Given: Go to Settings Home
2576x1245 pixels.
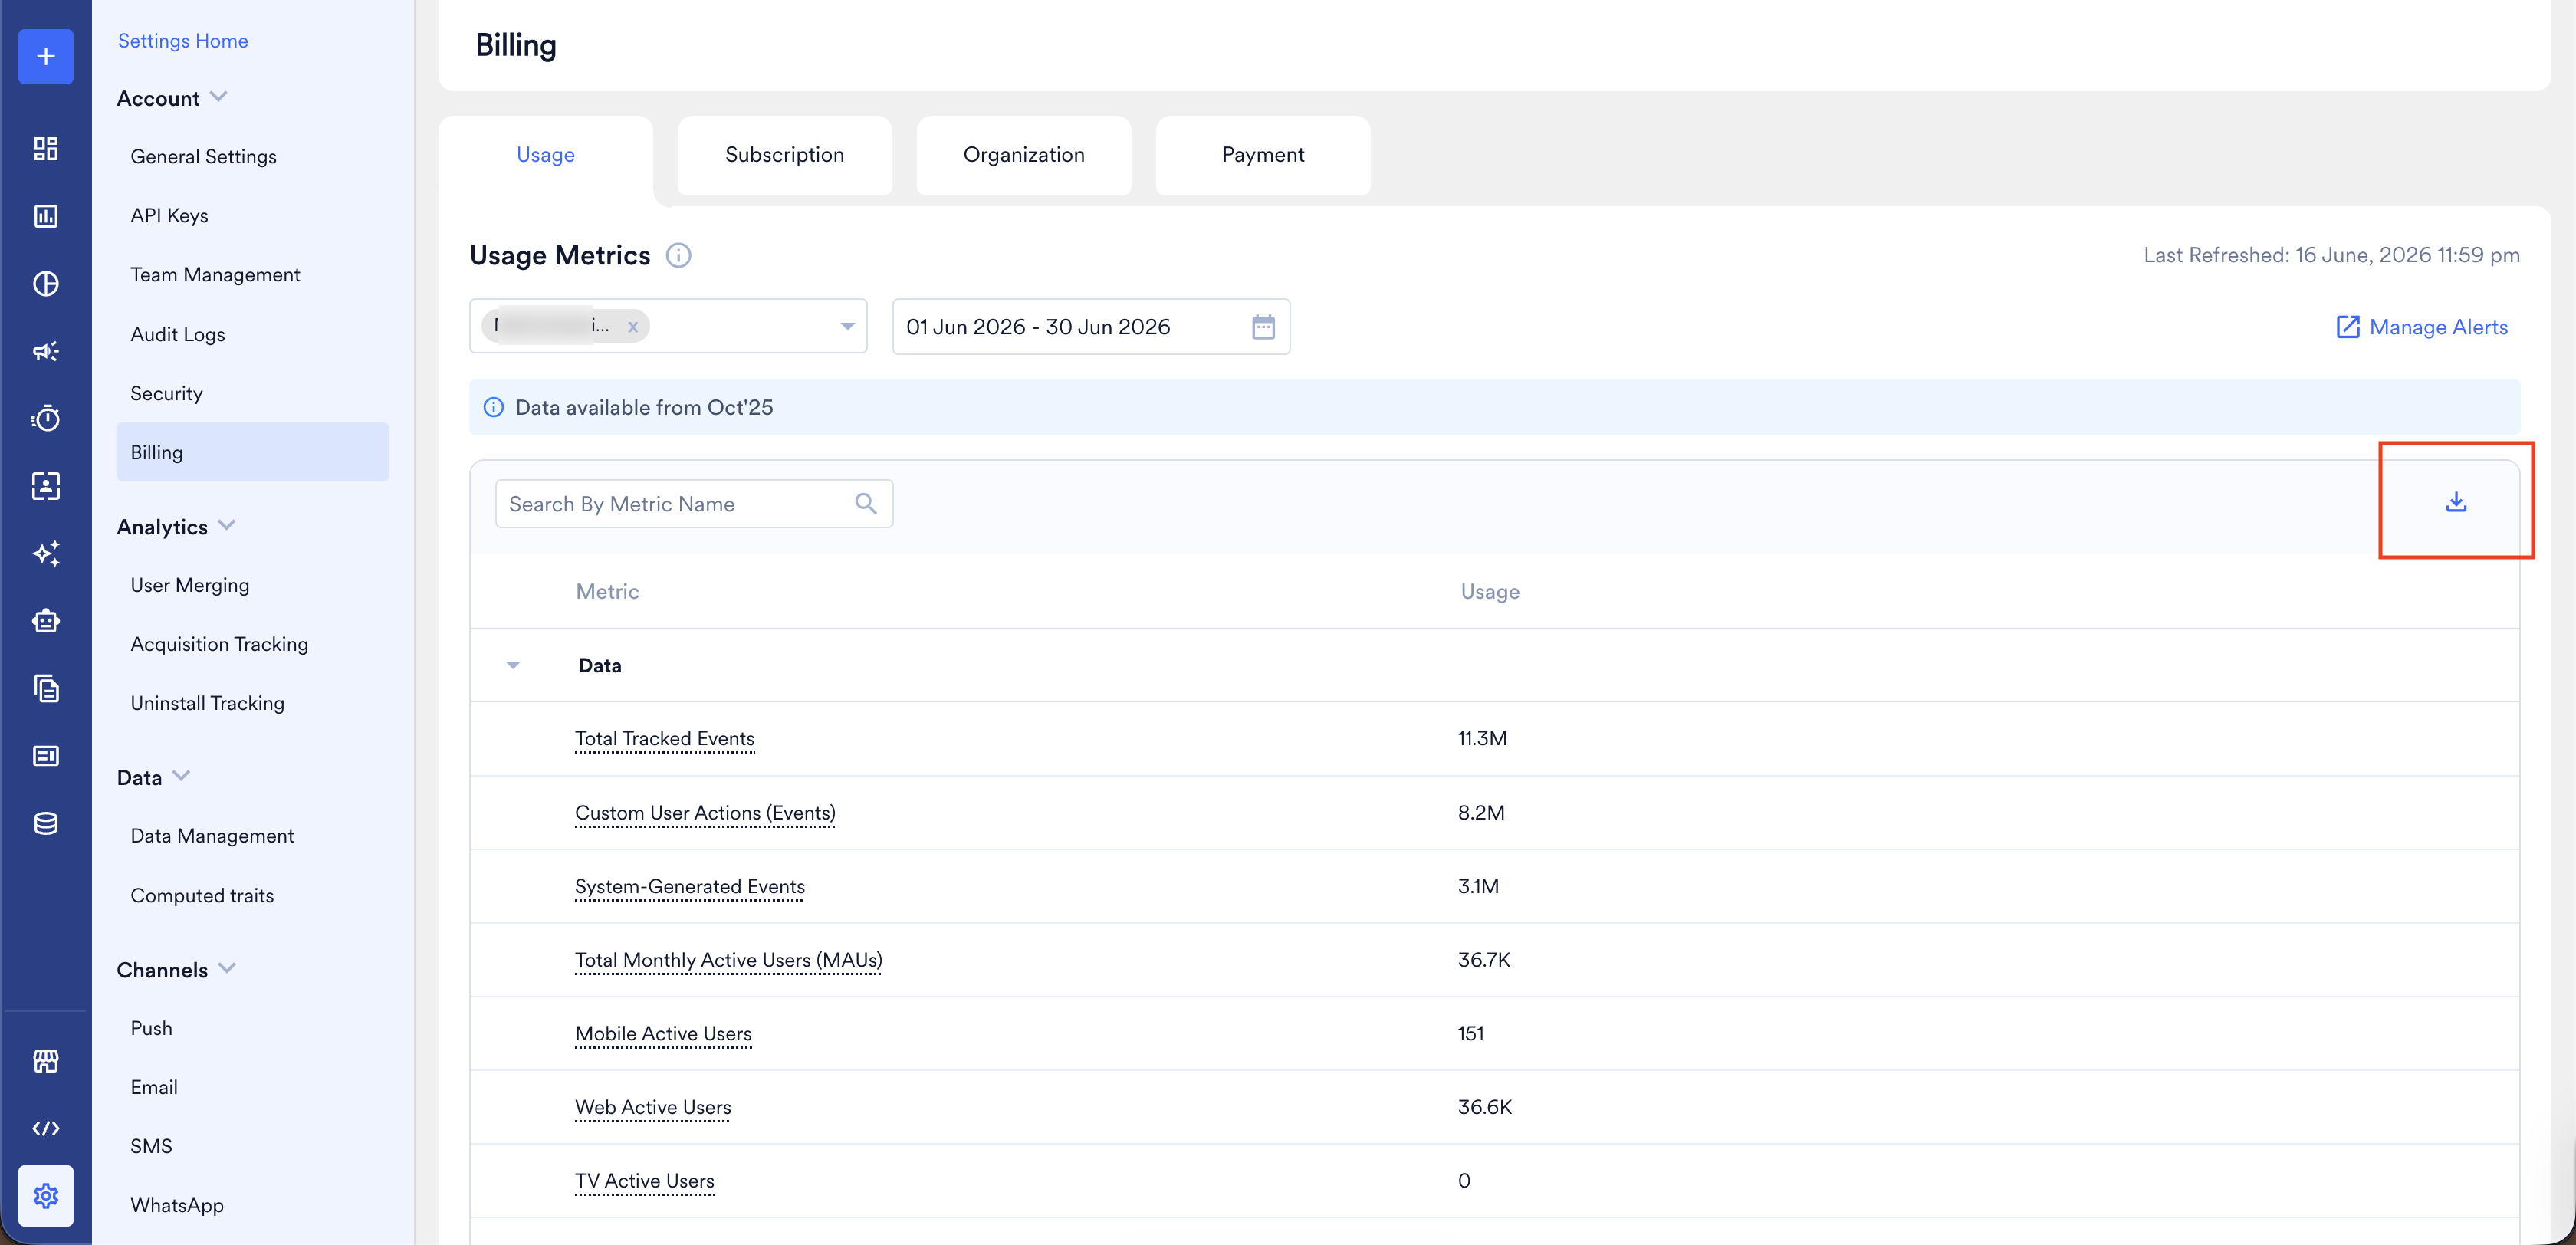Looking at the screenshot, I should tap(183, 41).
